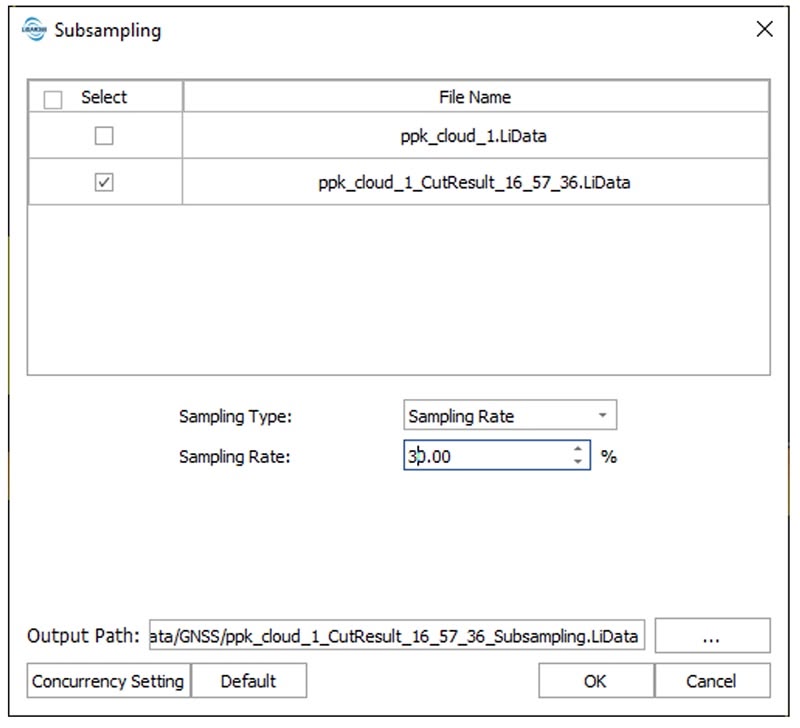Image resolution: width=800 pixels, height=728 pixels.
Task: Click the app logo in the title bar
Action: [33, 30]
